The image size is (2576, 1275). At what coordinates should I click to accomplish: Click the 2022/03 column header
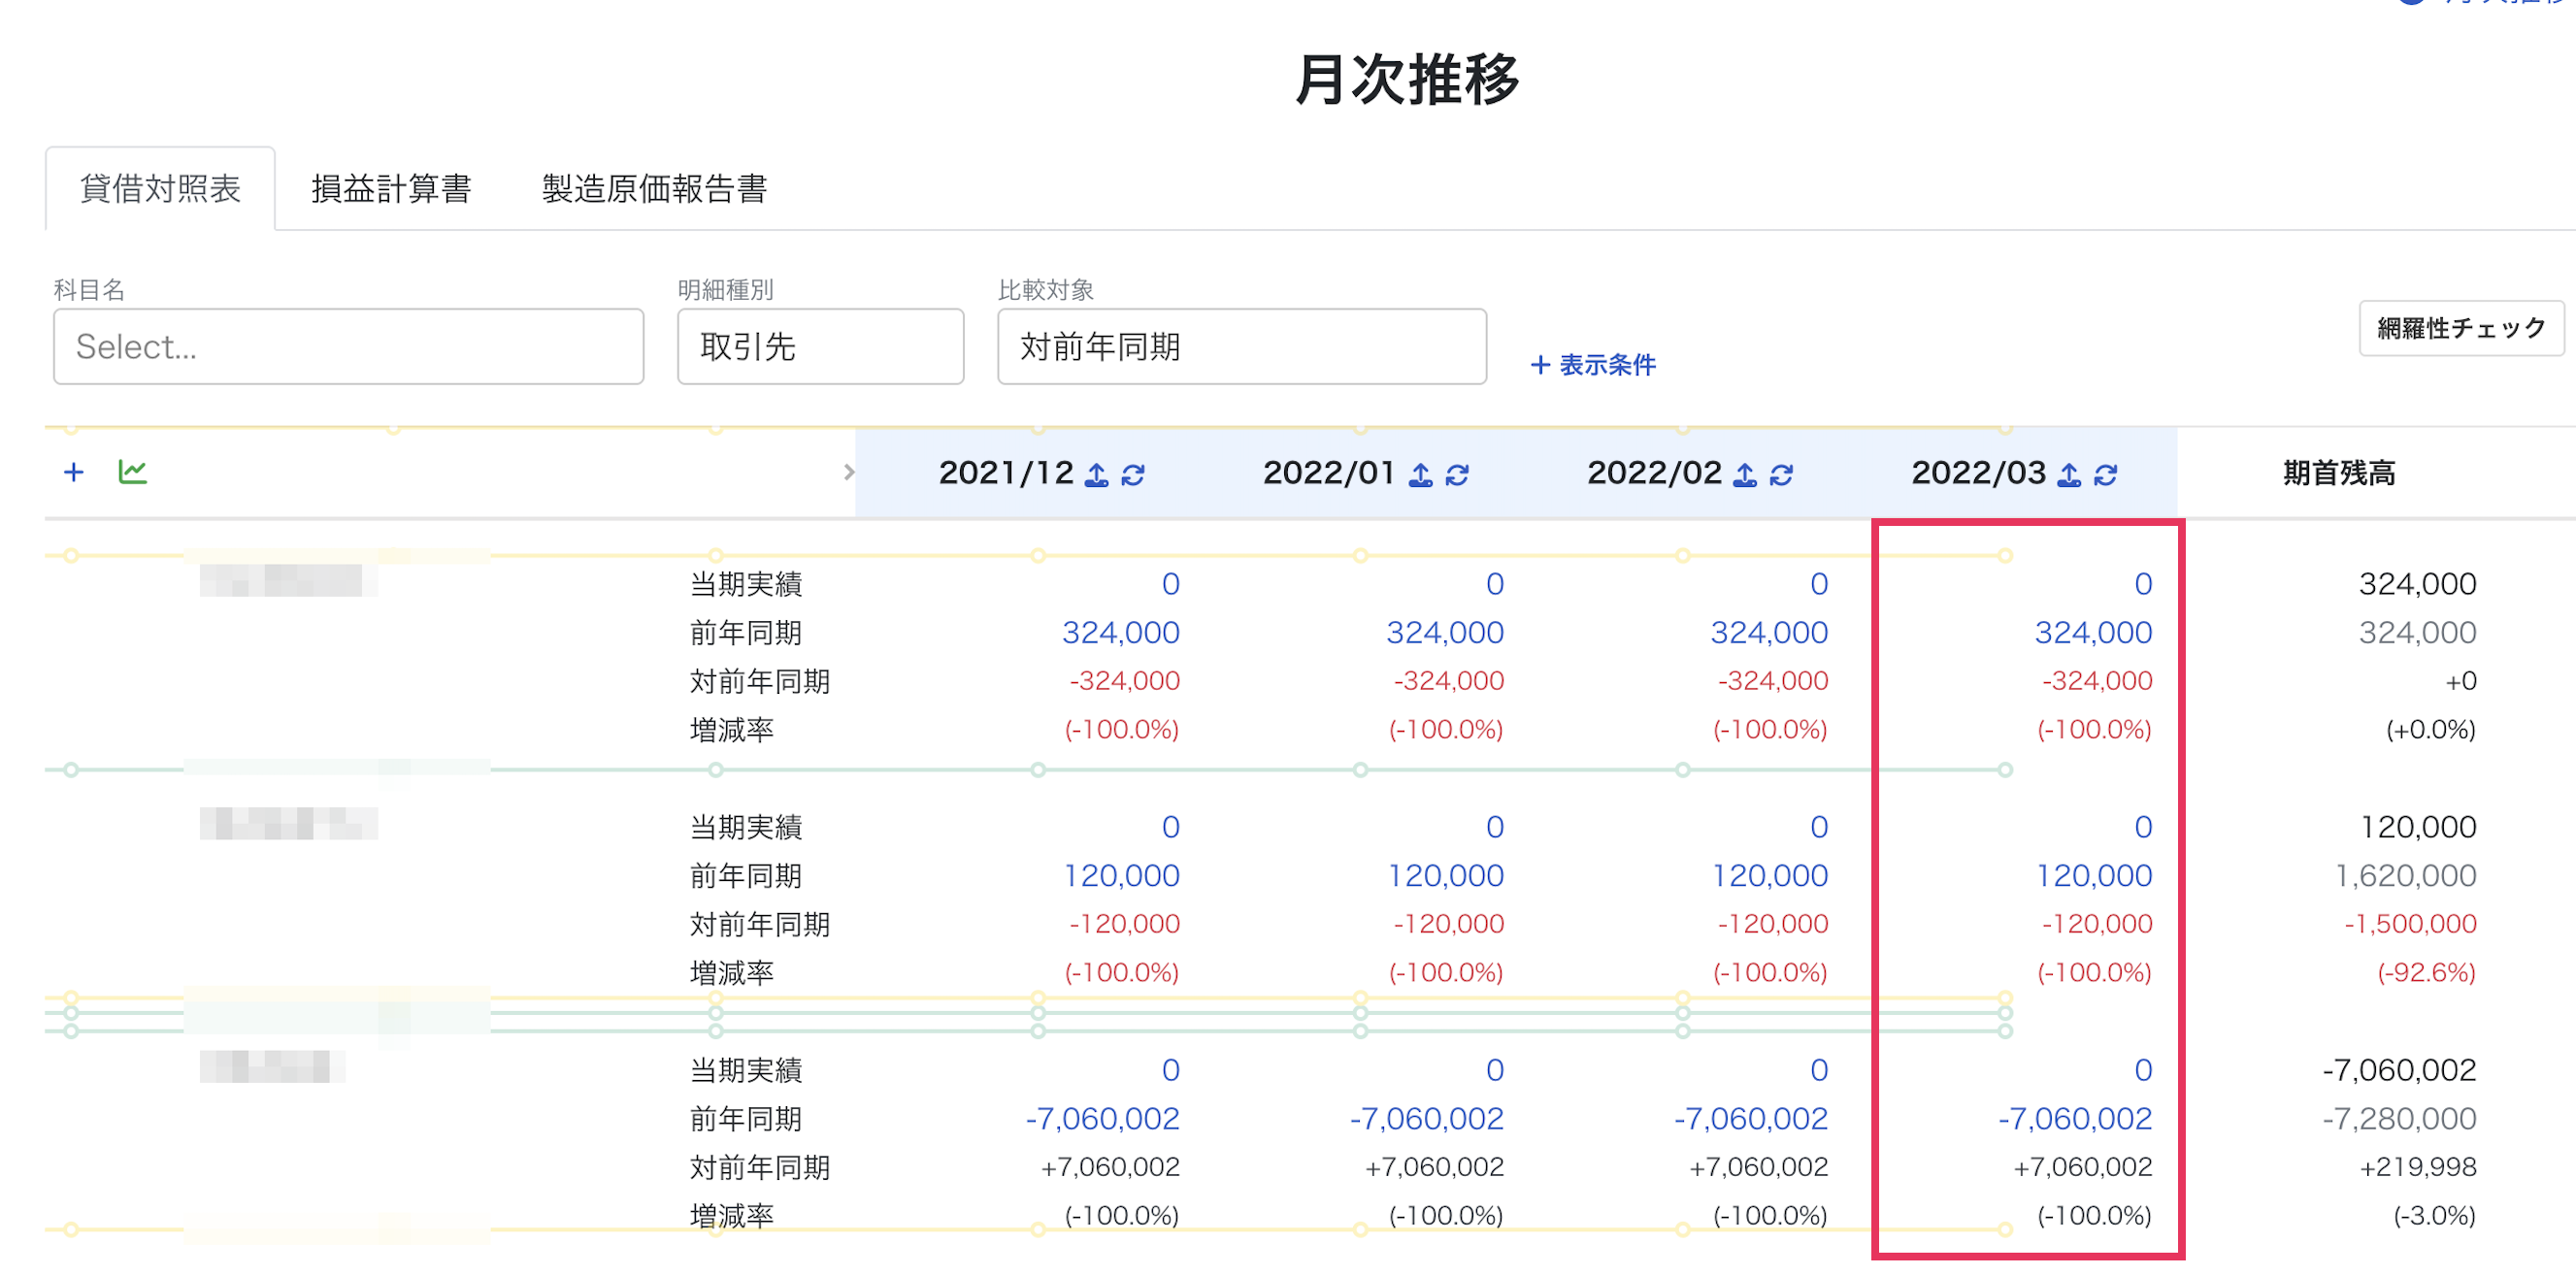click(x=1978, y=472)
